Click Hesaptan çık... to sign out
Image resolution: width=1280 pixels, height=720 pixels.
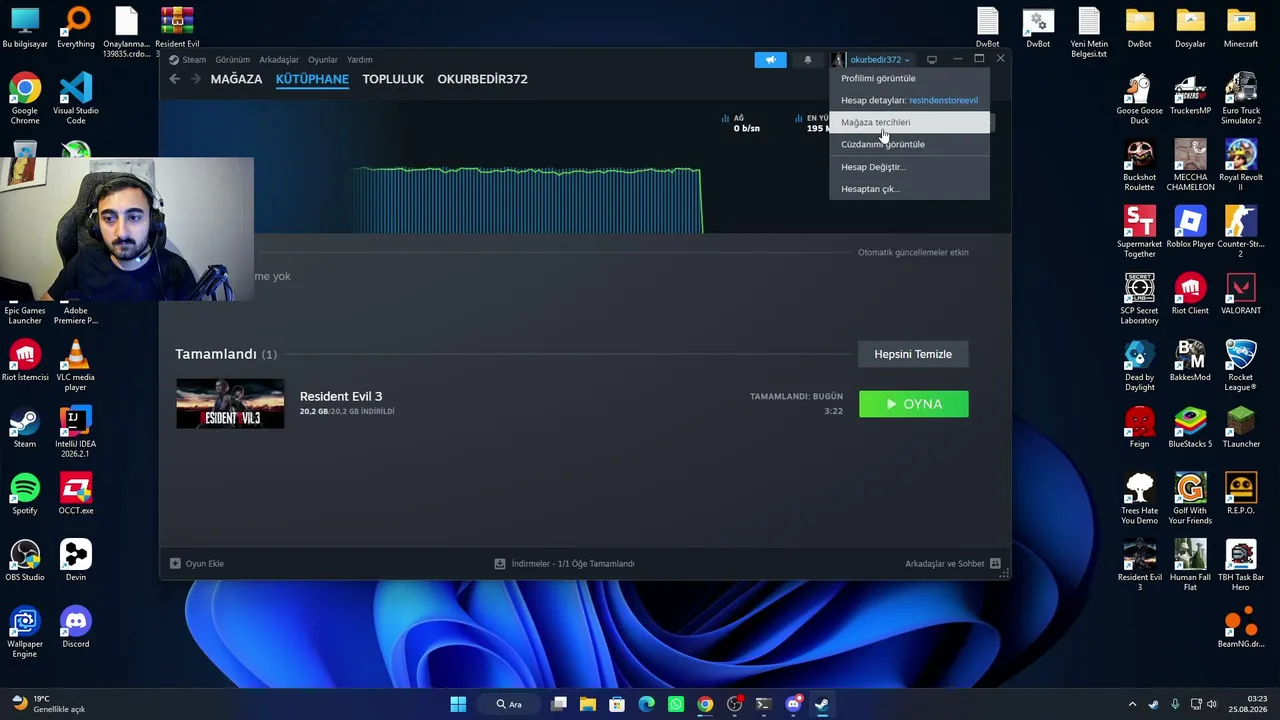(909, 189)
